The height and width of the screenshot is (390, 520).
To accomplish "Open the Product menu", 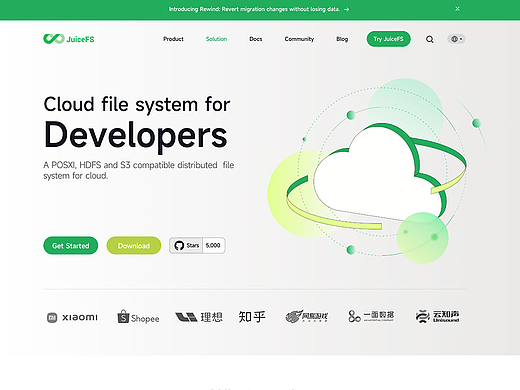I will tap(173, 39).
